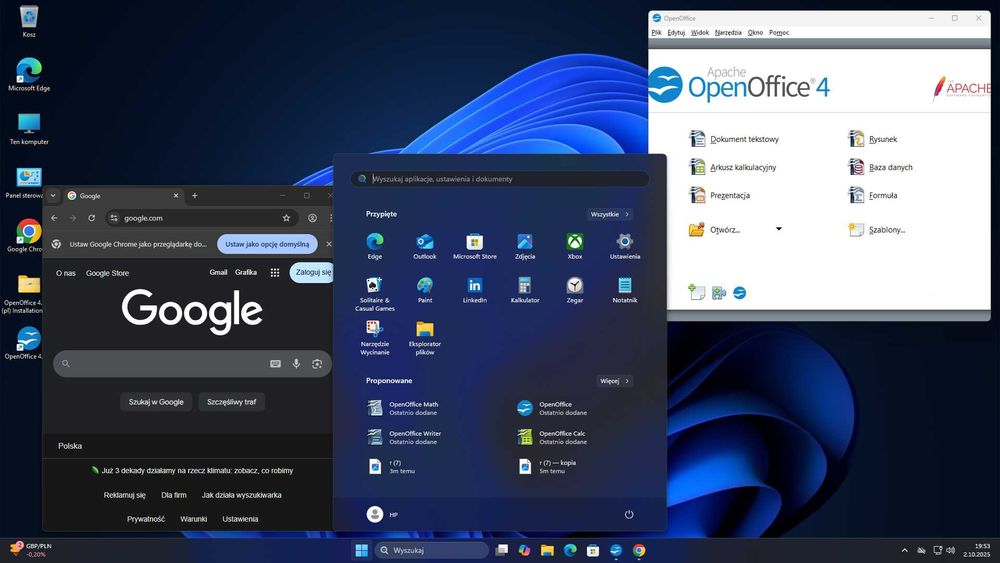The height and width of the screenshot is (563, 1000).
Task: Open Chrome tab search dropdown arrow
Action: point(53,196)
